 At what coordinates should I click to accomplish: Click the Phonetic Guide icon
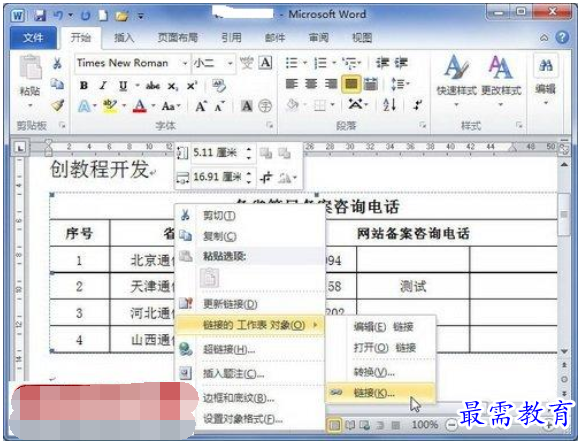pyautogui.click(x=246, y=63)
